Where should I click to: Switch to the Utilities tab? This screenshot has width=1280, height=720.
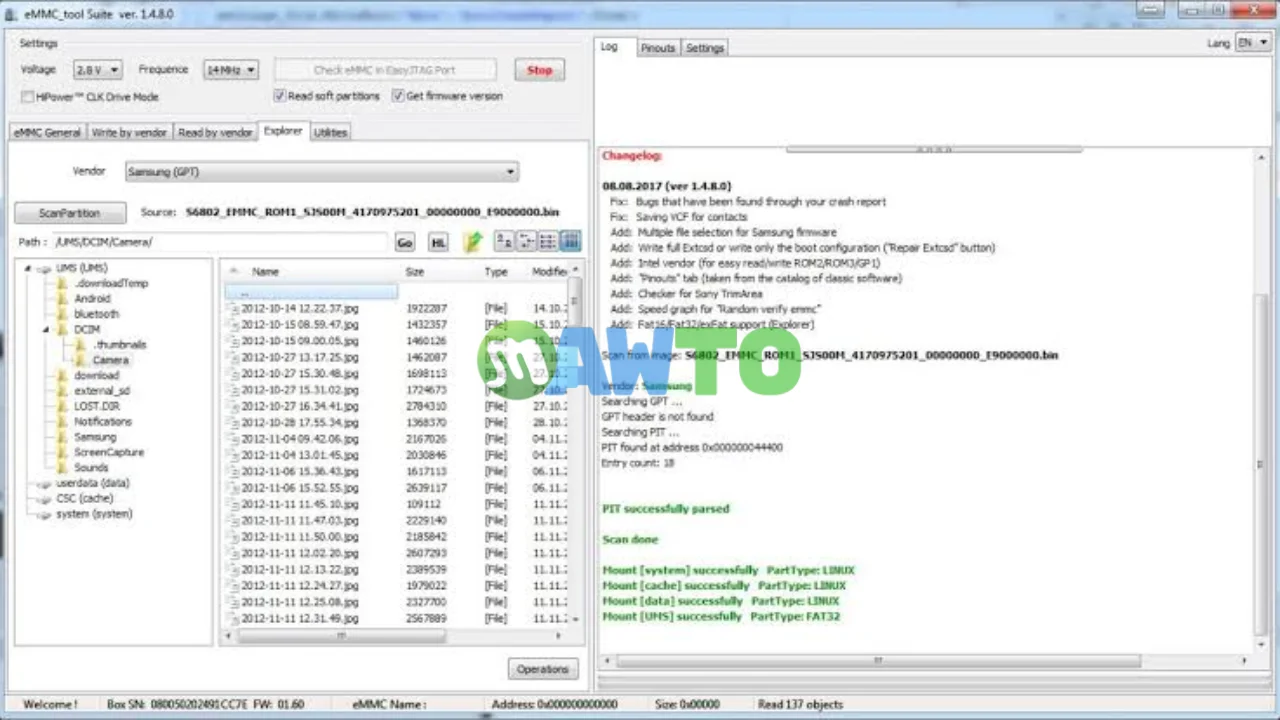330,132
